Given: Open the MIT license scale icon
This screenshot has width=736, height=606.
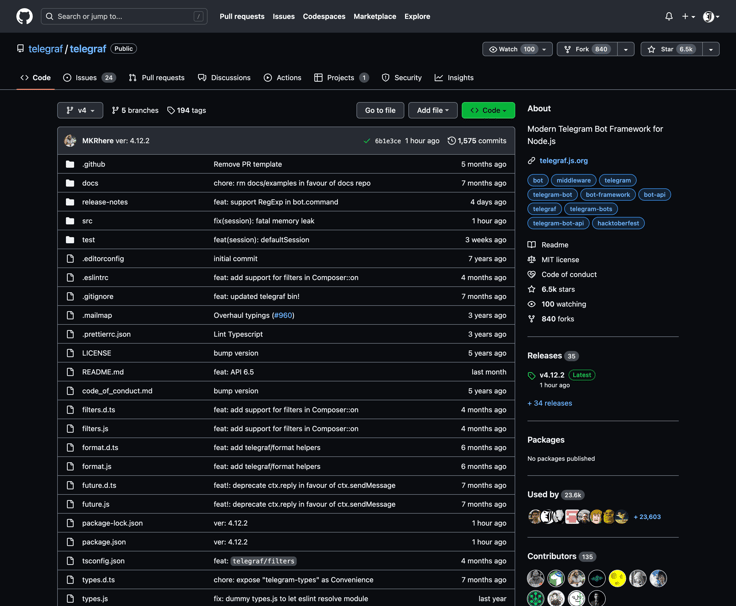Looking at the screenshot, I should (531, 260).
